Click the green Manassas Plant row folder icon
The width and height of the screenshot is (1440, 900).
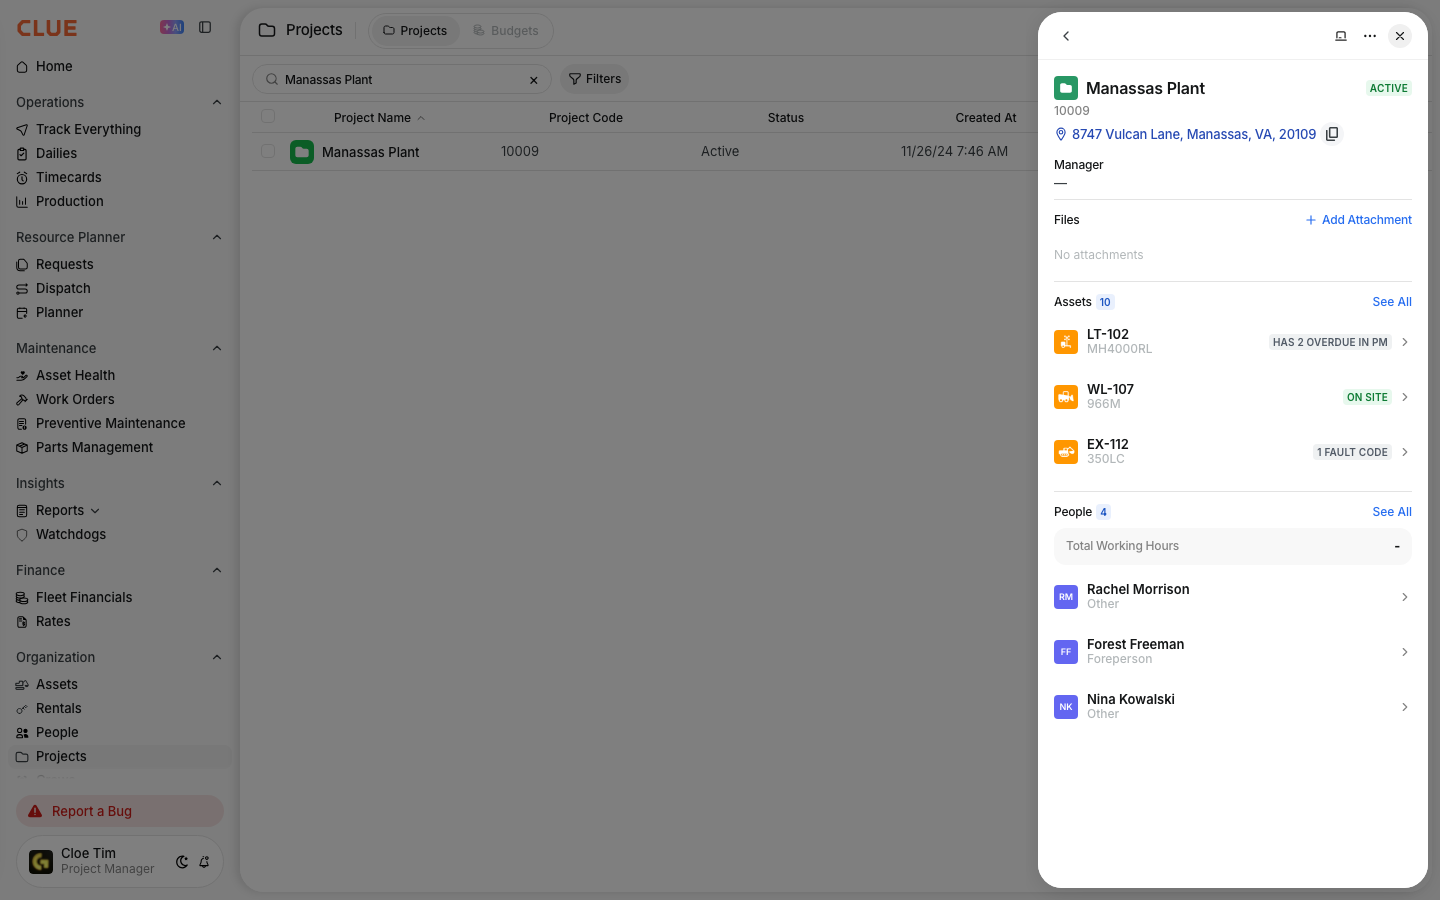(x=302, y=152)
